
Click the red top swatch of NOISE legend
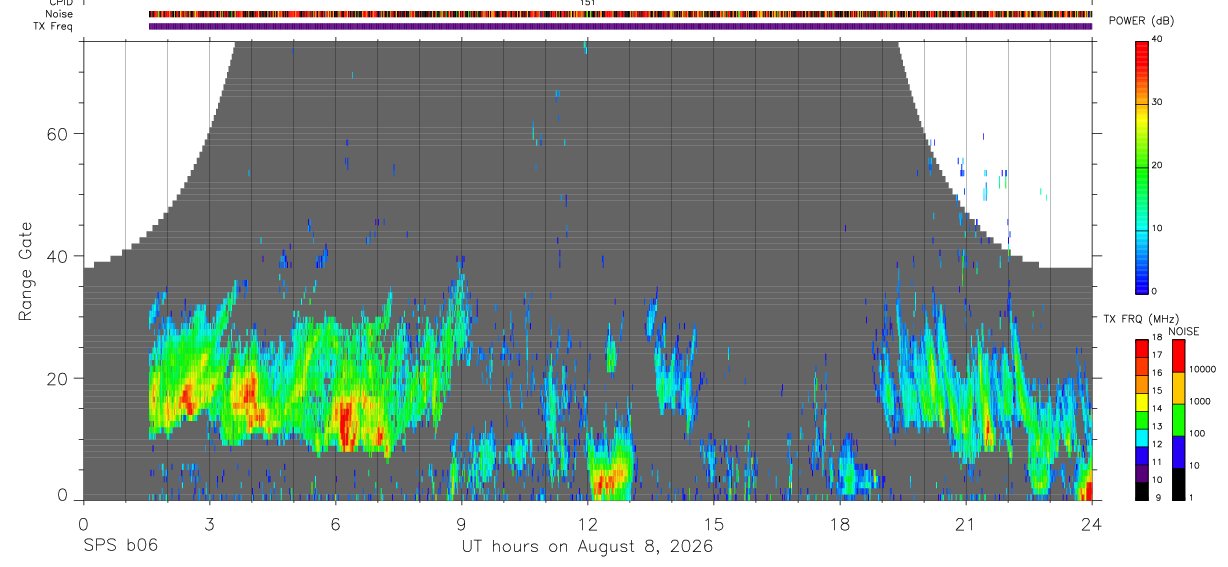(1177, 356)
